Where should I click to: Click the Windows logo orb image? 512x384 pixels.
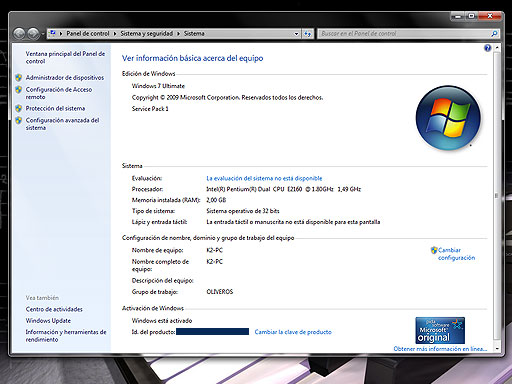point(448,118)
